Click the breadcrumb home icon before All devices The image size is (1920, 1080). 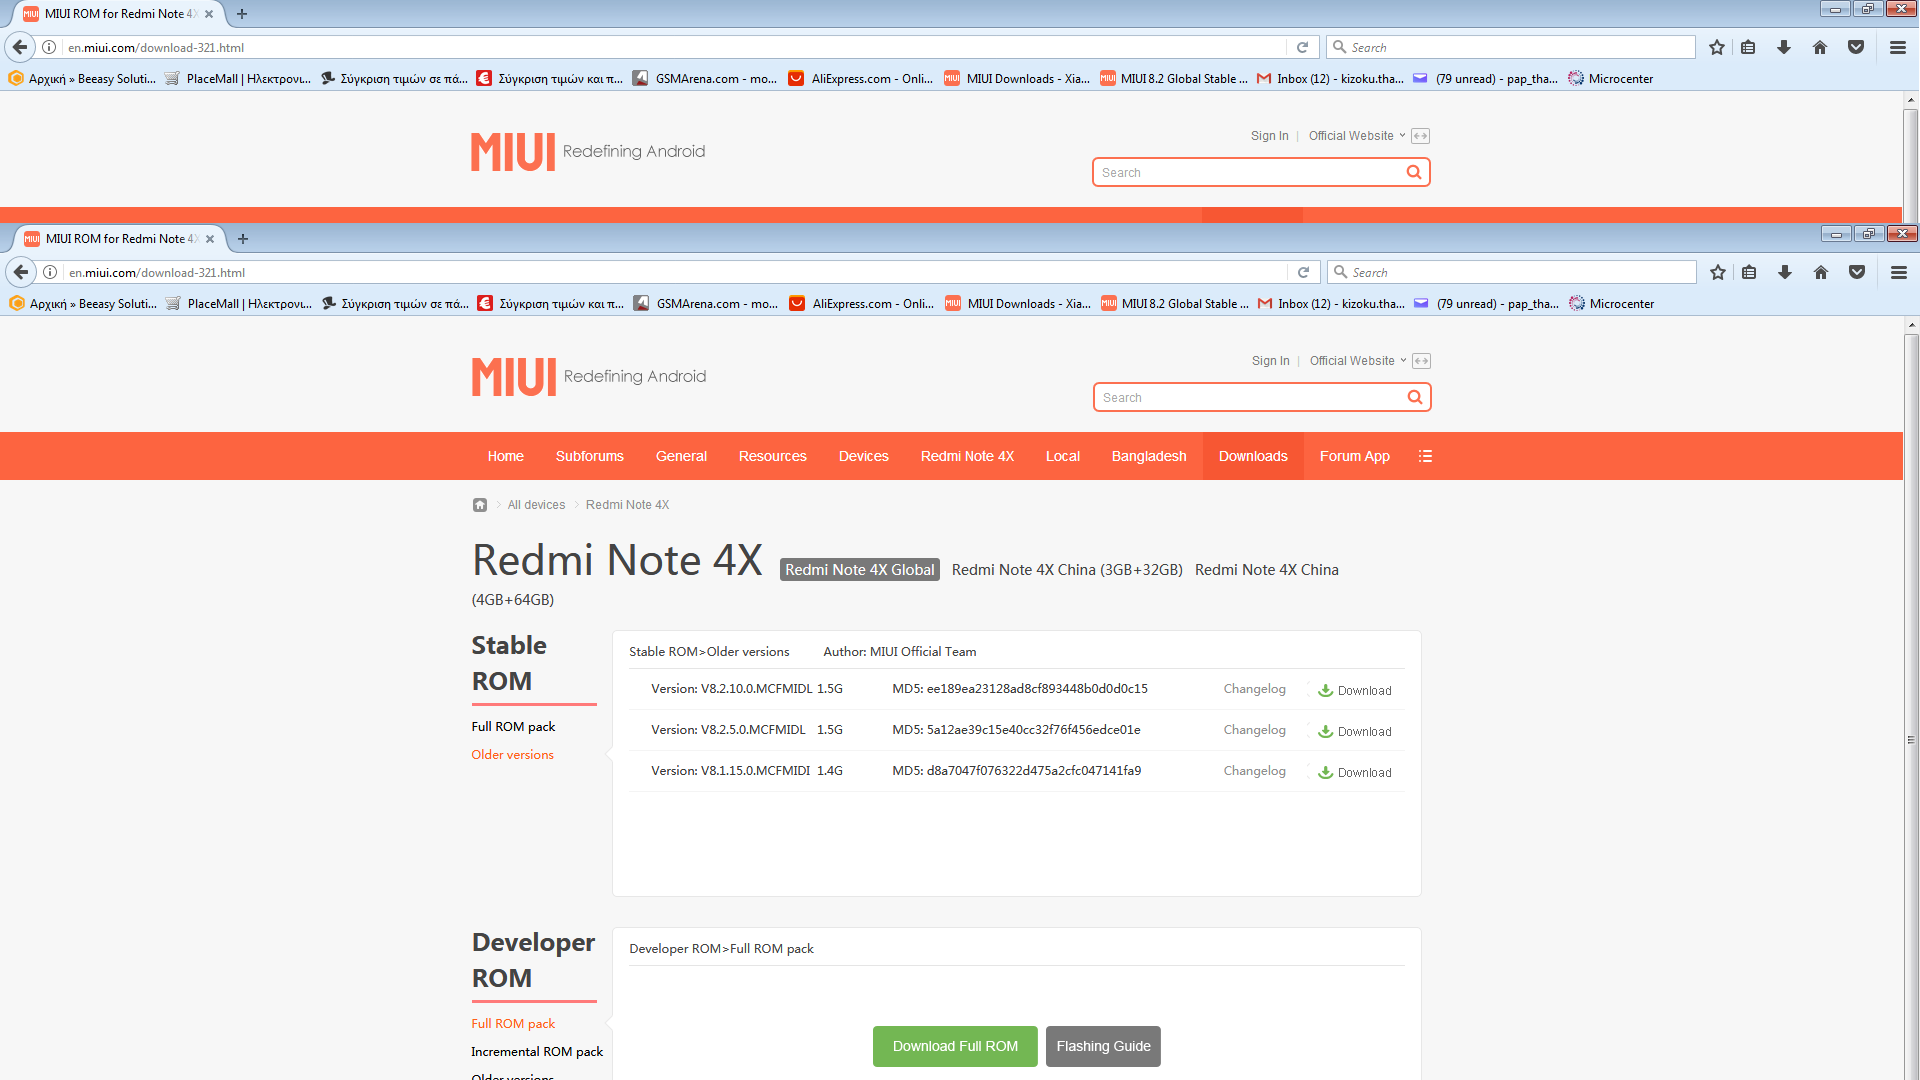[480, 505]
